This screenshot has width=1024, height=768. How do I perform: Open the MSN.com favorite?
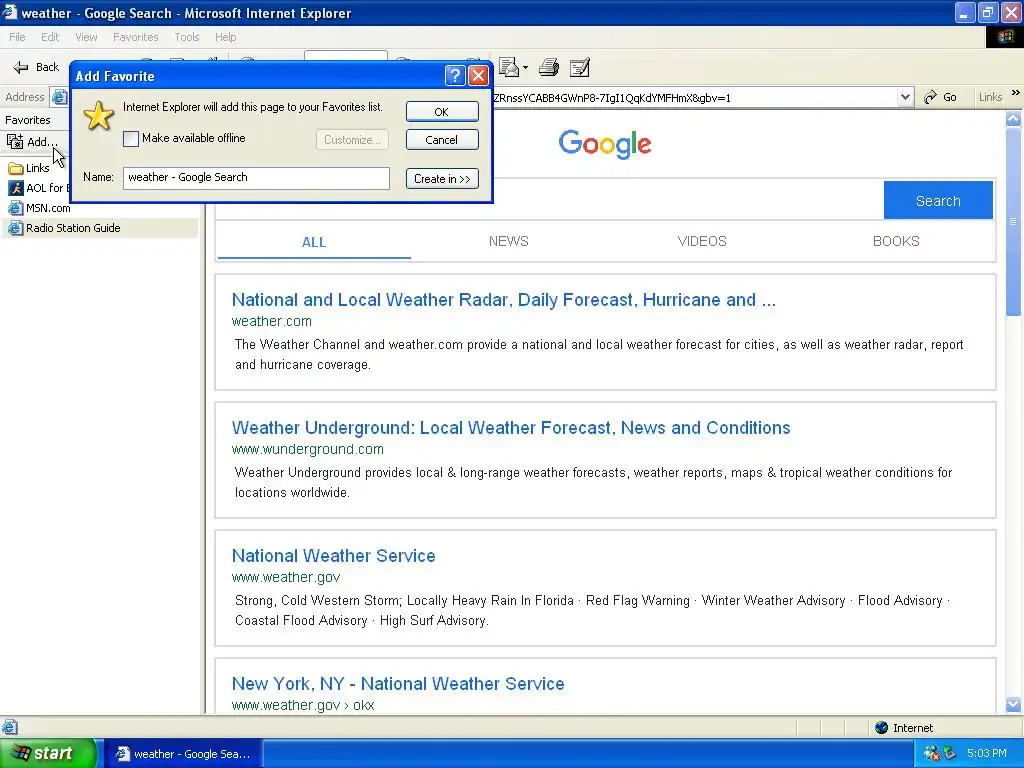point(39,208)
